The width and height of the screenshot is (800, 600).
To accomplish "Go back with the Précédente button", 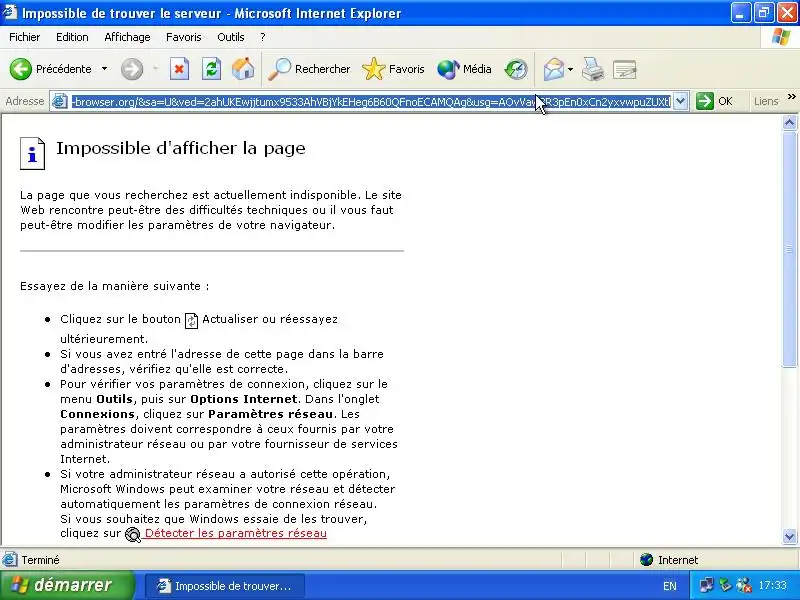I will [x=51, y=69].
